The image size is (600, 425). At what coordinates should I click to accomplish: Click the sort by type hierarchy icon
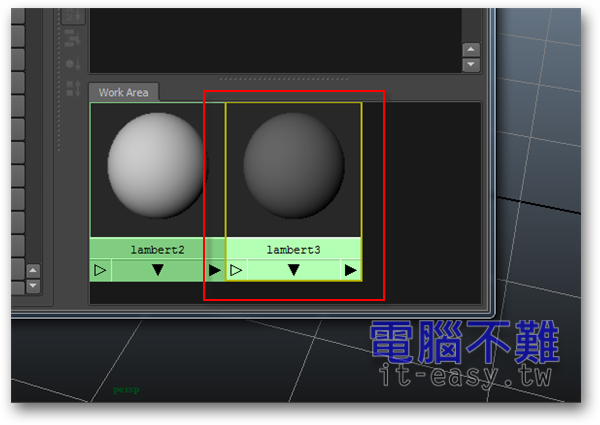74,38
